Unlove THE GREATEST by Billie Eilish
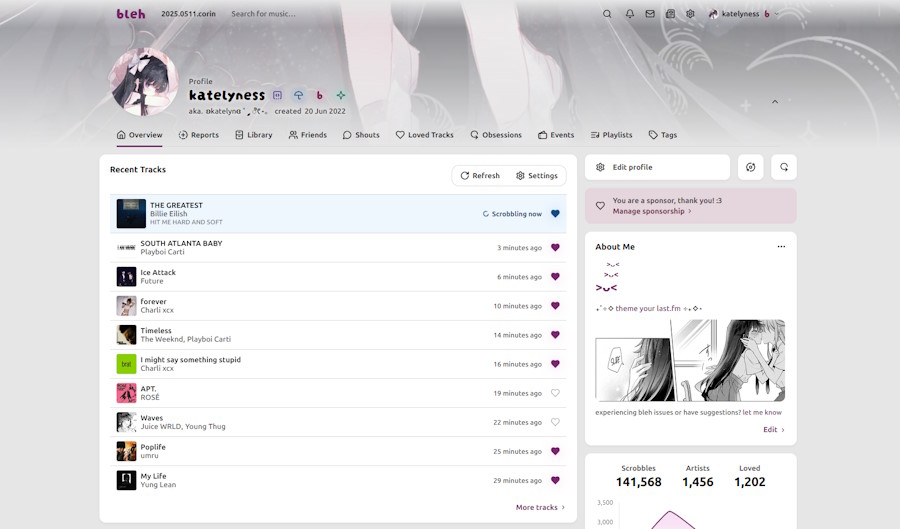This screenshot has height=529, width=900. pos(555,213)
